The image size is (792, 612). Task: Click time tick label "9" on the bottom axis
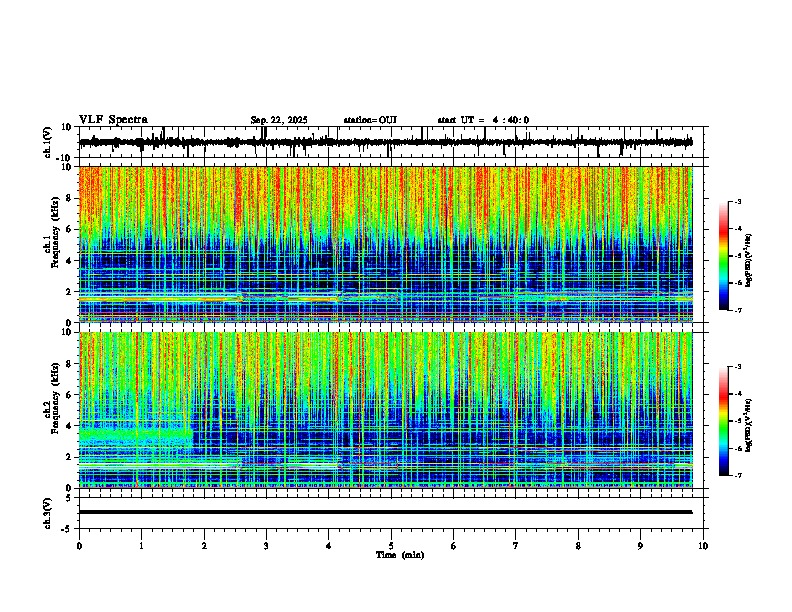(x=640, y=546)
